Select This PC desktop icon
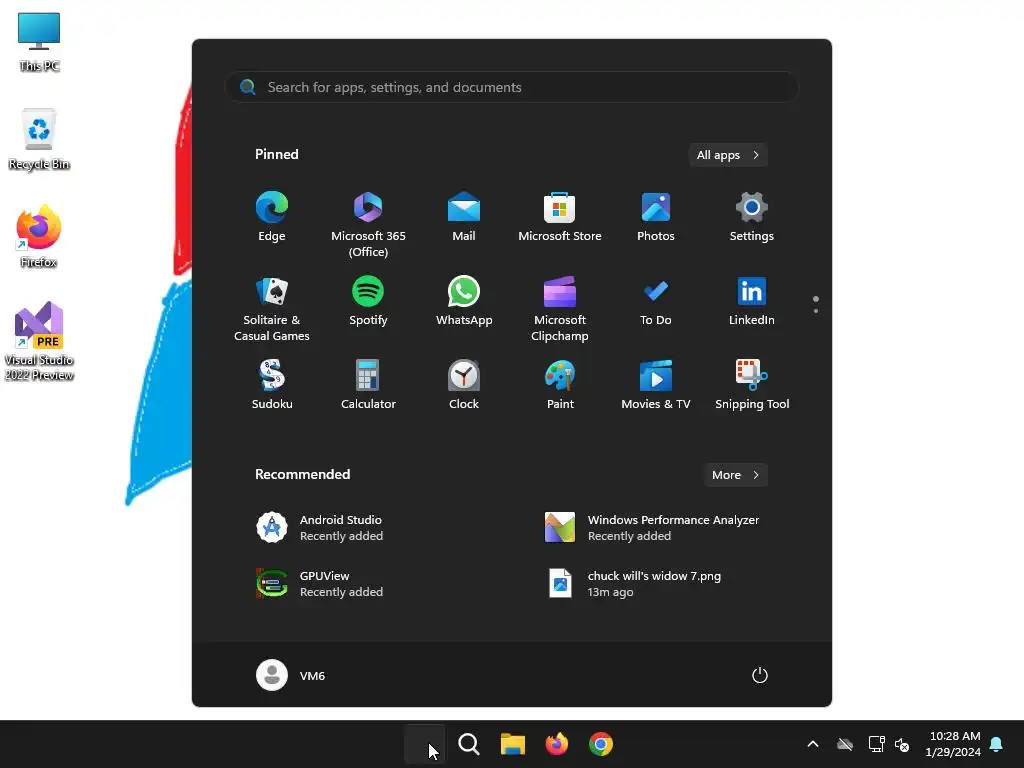The width and height of the screenshot is (1024, 768). [39, 41]
